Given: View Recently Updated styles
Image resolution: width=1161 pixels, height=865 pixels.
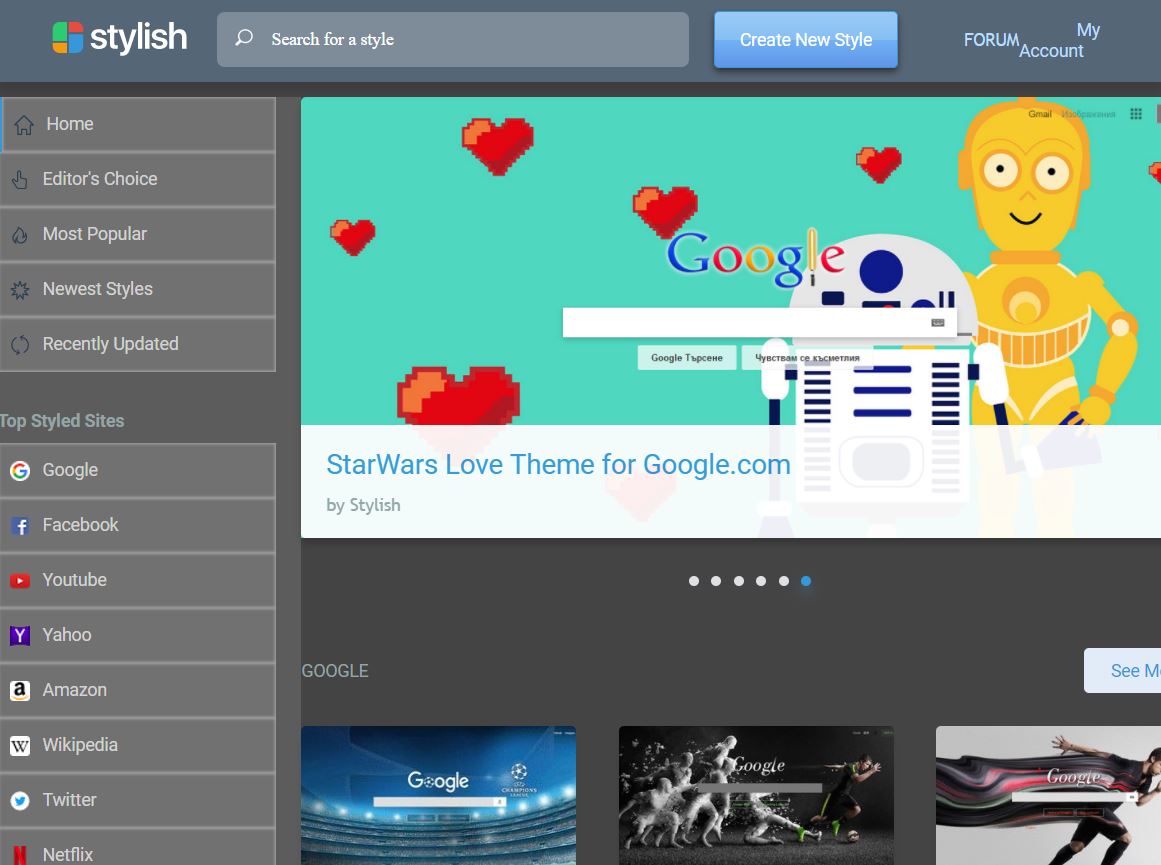Looking at the screenshot, I should tap(138, 344).
